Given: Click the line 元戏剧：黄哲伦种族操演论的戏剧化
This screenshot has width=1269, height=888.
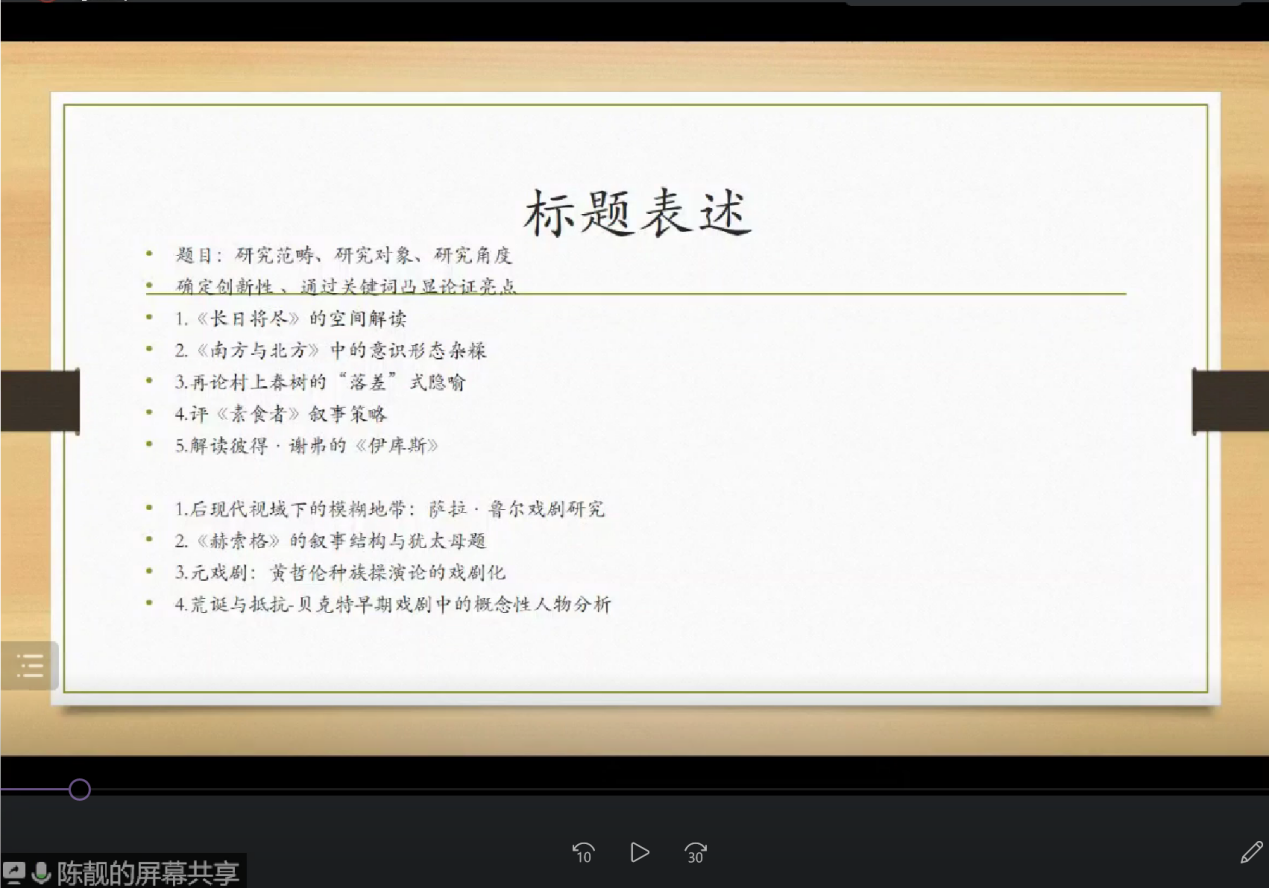Looking at the screenshot, I should click(x=340, y=573).
